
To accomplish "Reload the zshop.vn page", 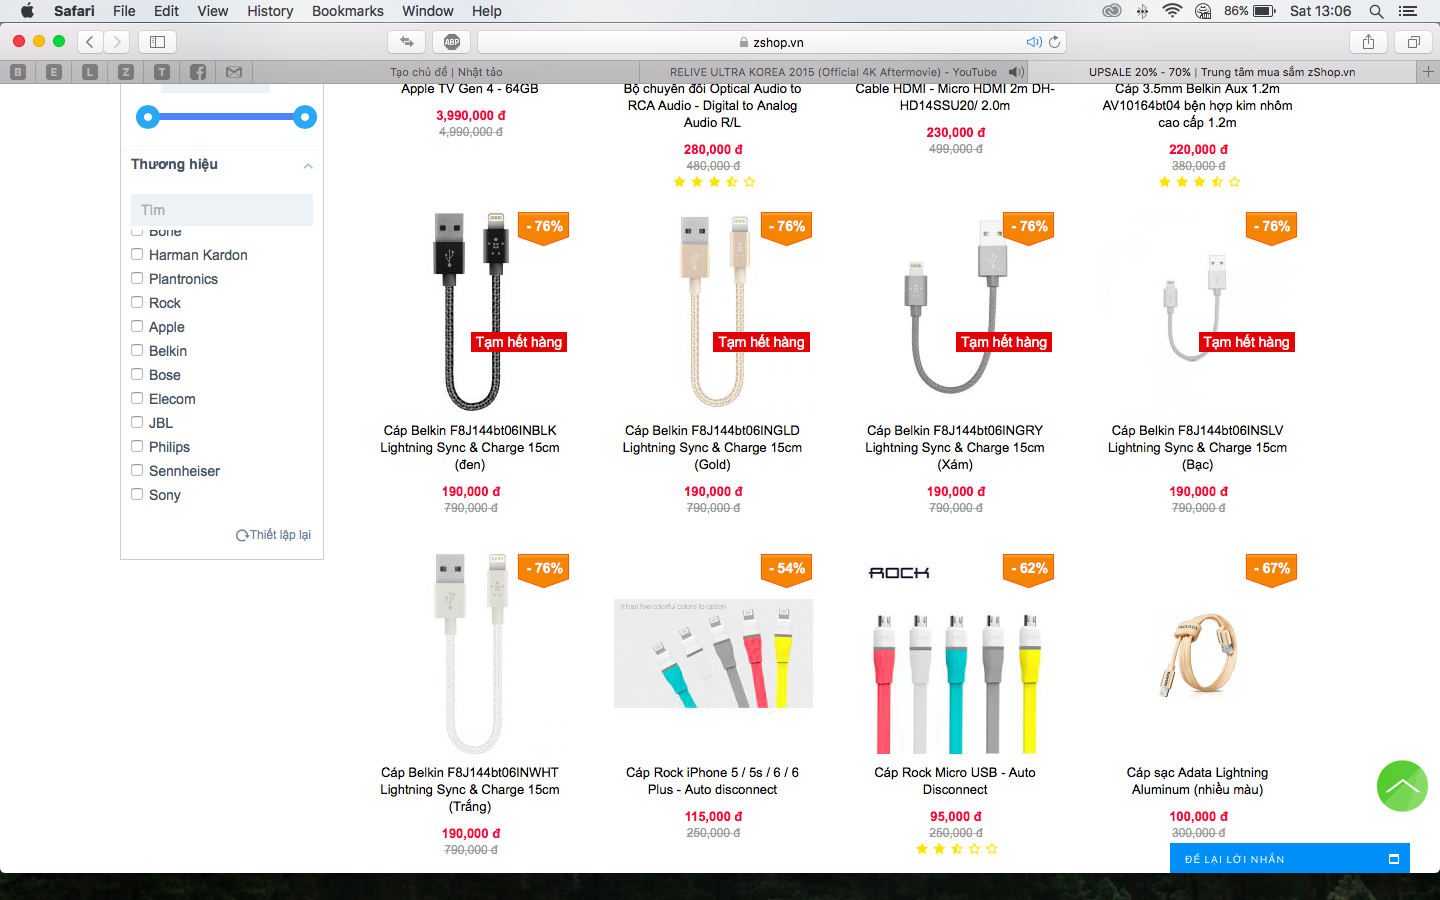I will [x=1054, y=42].
